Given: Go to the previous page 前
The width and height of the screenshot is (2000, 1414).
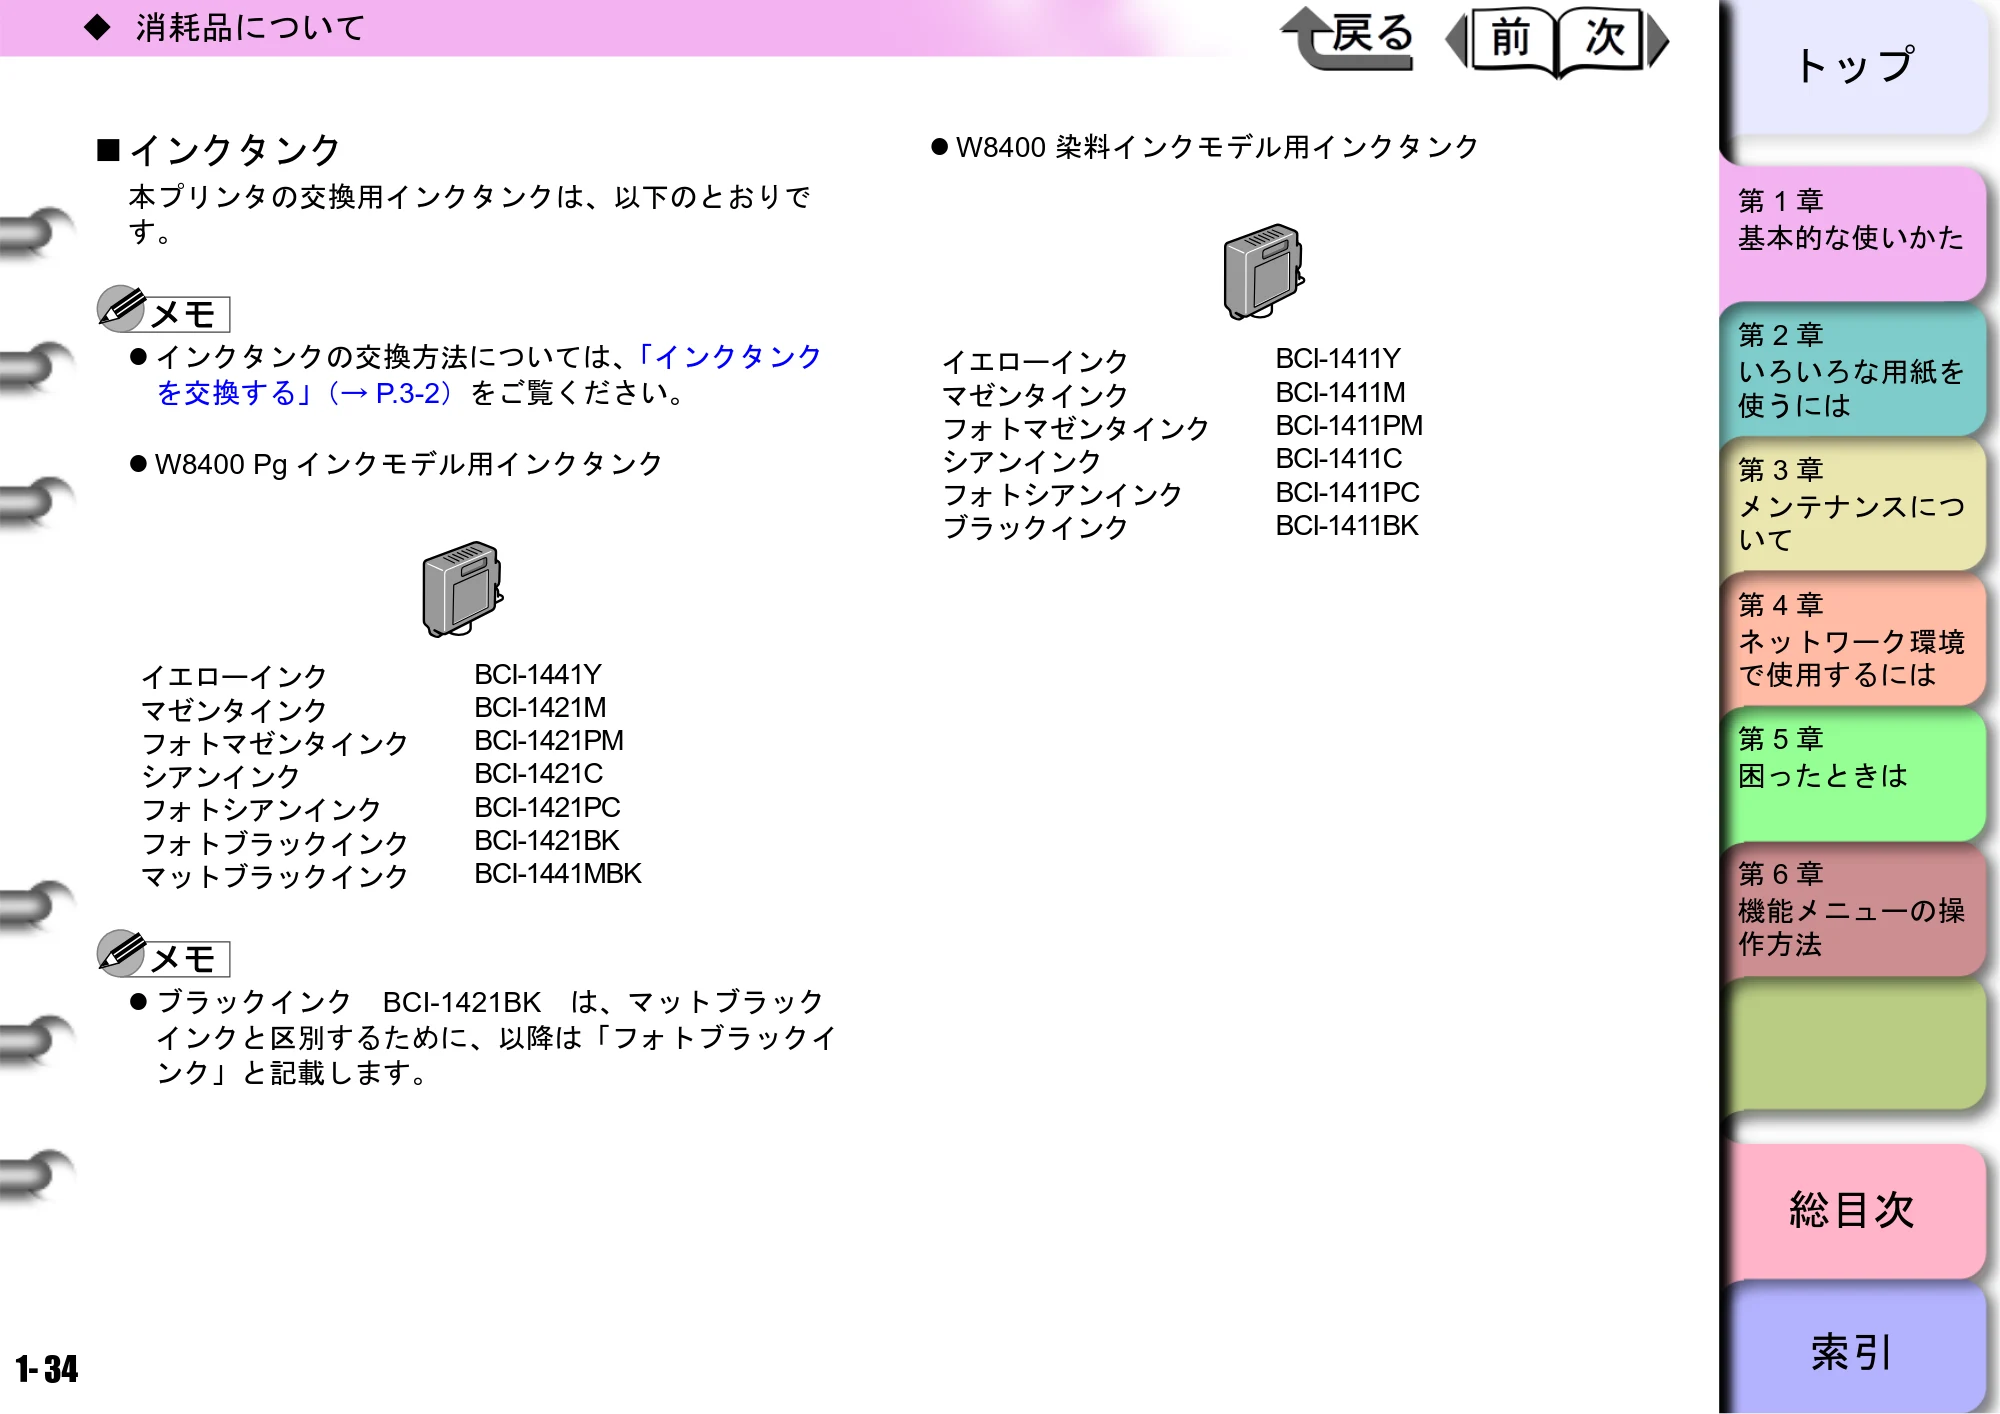Looking at the screenshot, I should [x=1504, y=40].
